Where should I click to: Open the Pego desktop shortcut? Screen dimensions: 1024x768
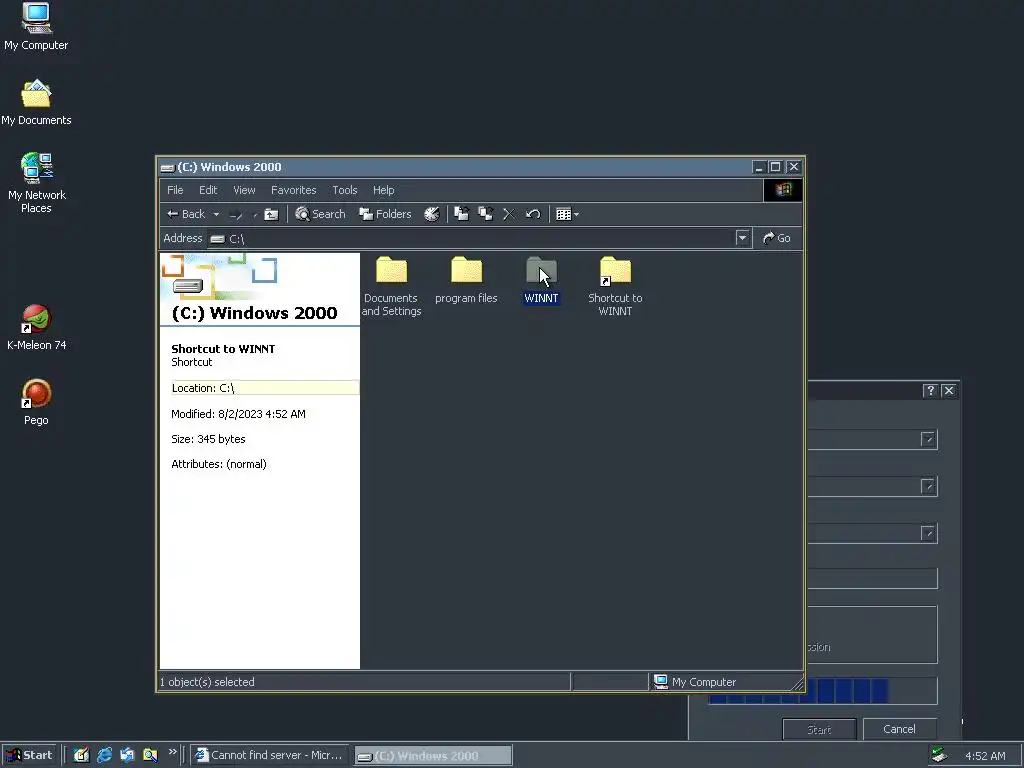36,402
